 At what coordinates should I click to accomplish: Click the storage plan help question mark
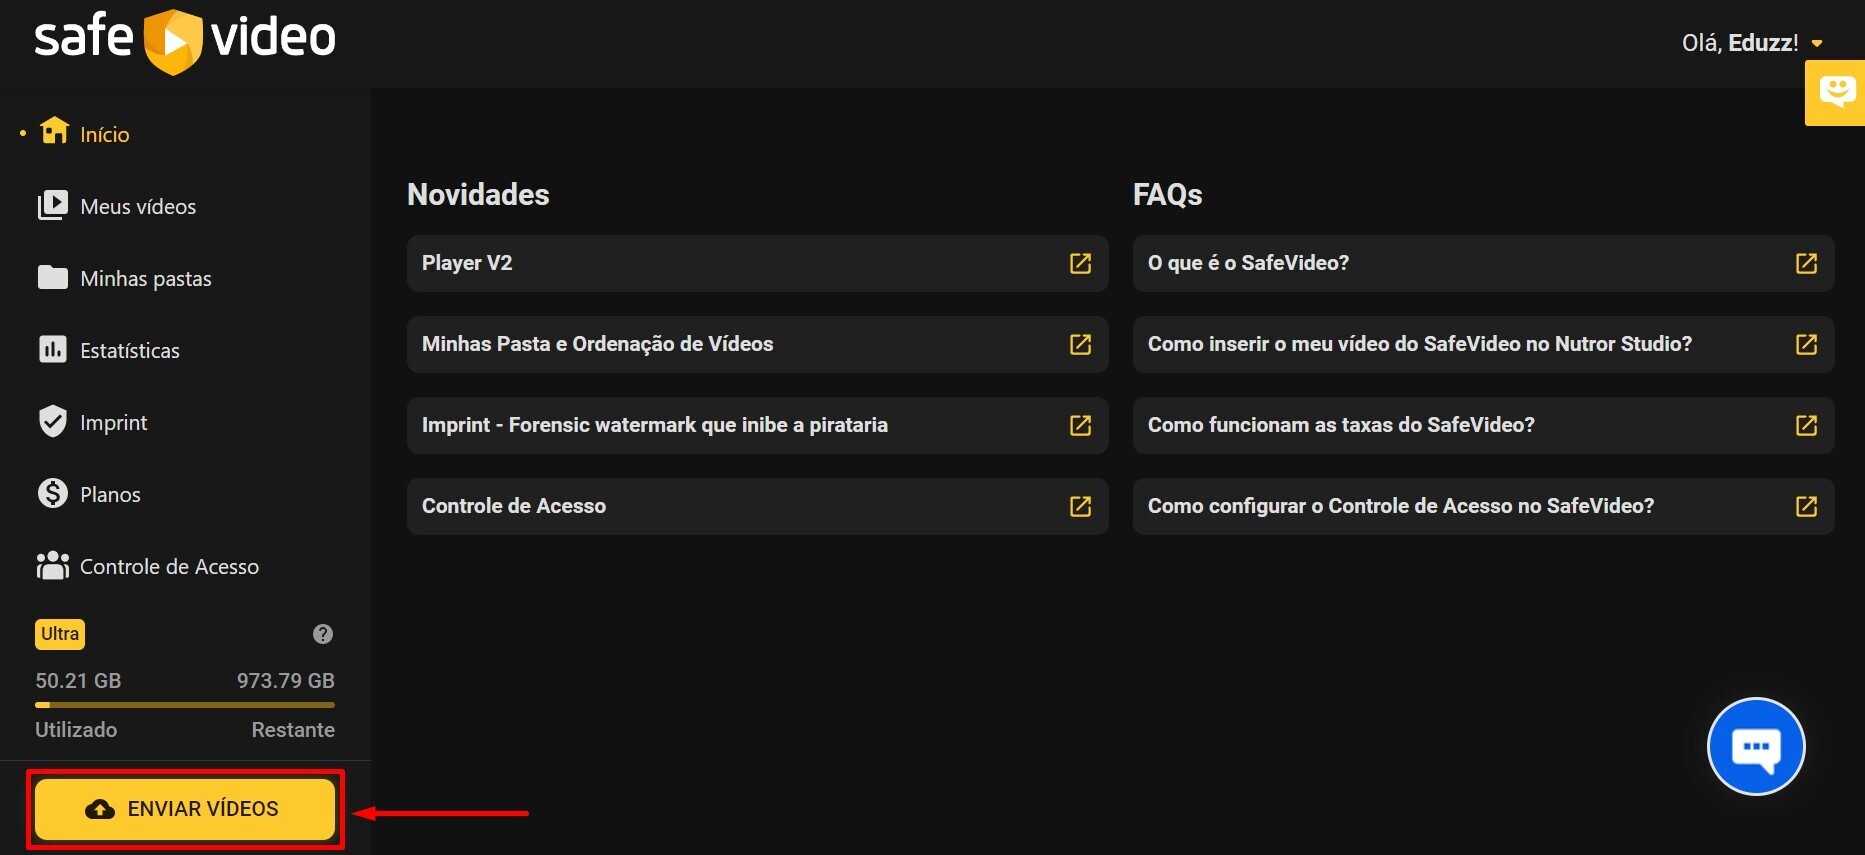[x=322, y=634]
